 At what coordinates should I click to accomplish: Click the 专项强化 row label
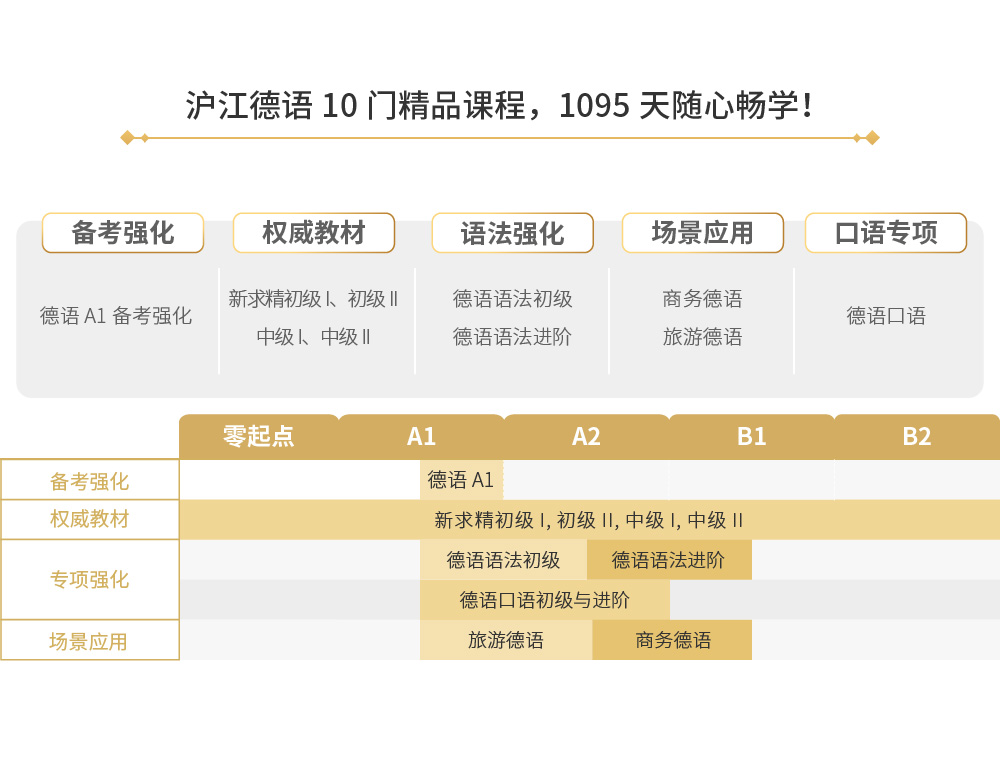pos(90,580)
